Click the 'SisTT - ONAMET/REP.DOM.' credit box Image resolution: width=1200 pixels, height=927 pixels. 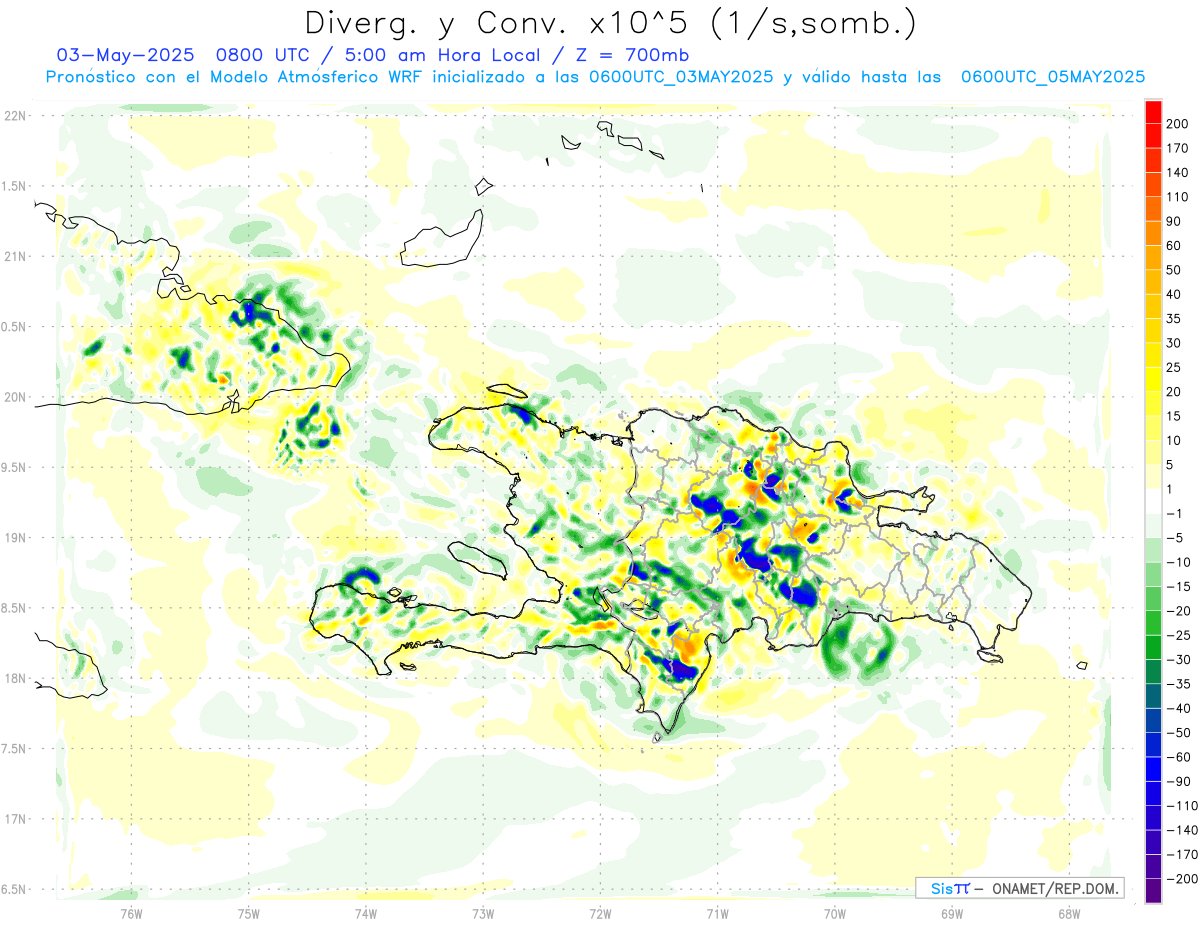click(x=1020, y=888)
